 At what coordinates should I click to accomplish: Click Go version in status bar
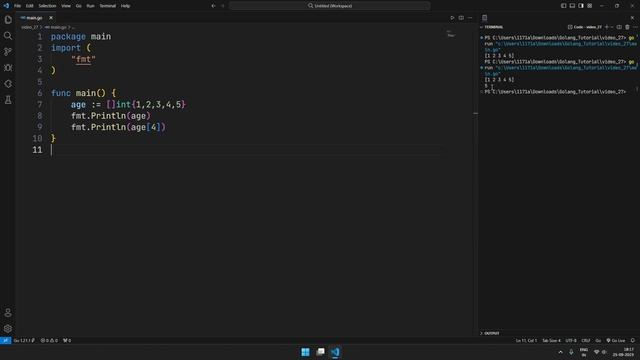coord(24,340)
